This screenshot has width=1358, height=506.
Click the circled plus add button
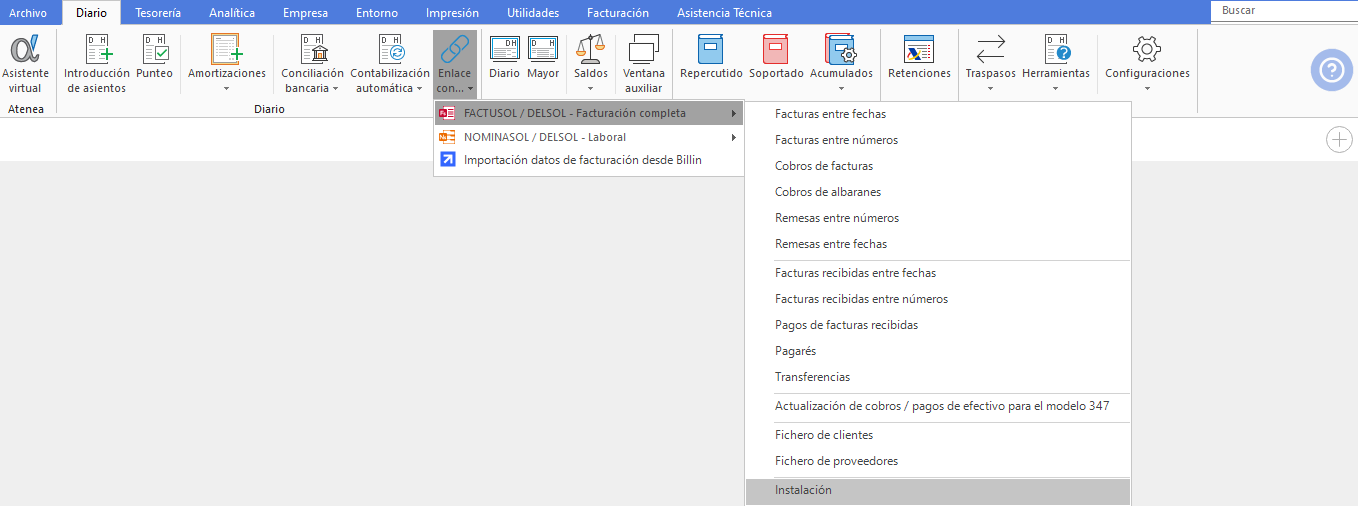click(x=1339, y=140)
